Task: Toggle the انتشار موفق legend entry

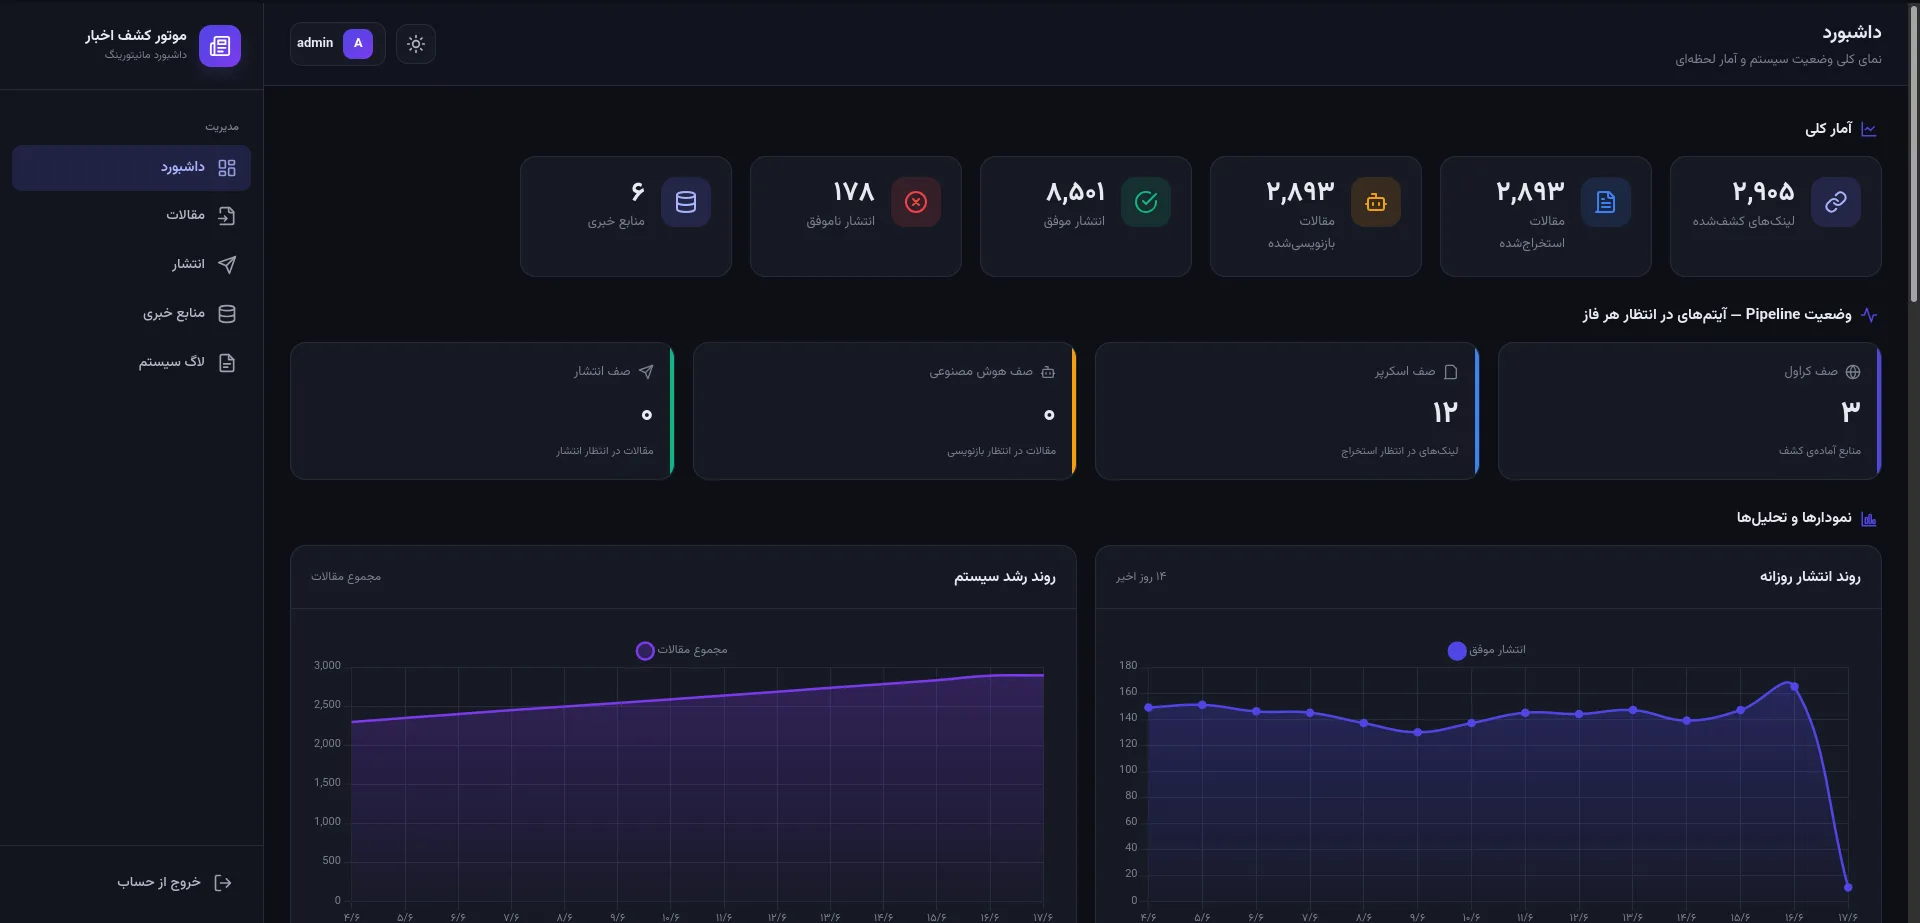Action: pyautogui.click(x=1487, y=650)
